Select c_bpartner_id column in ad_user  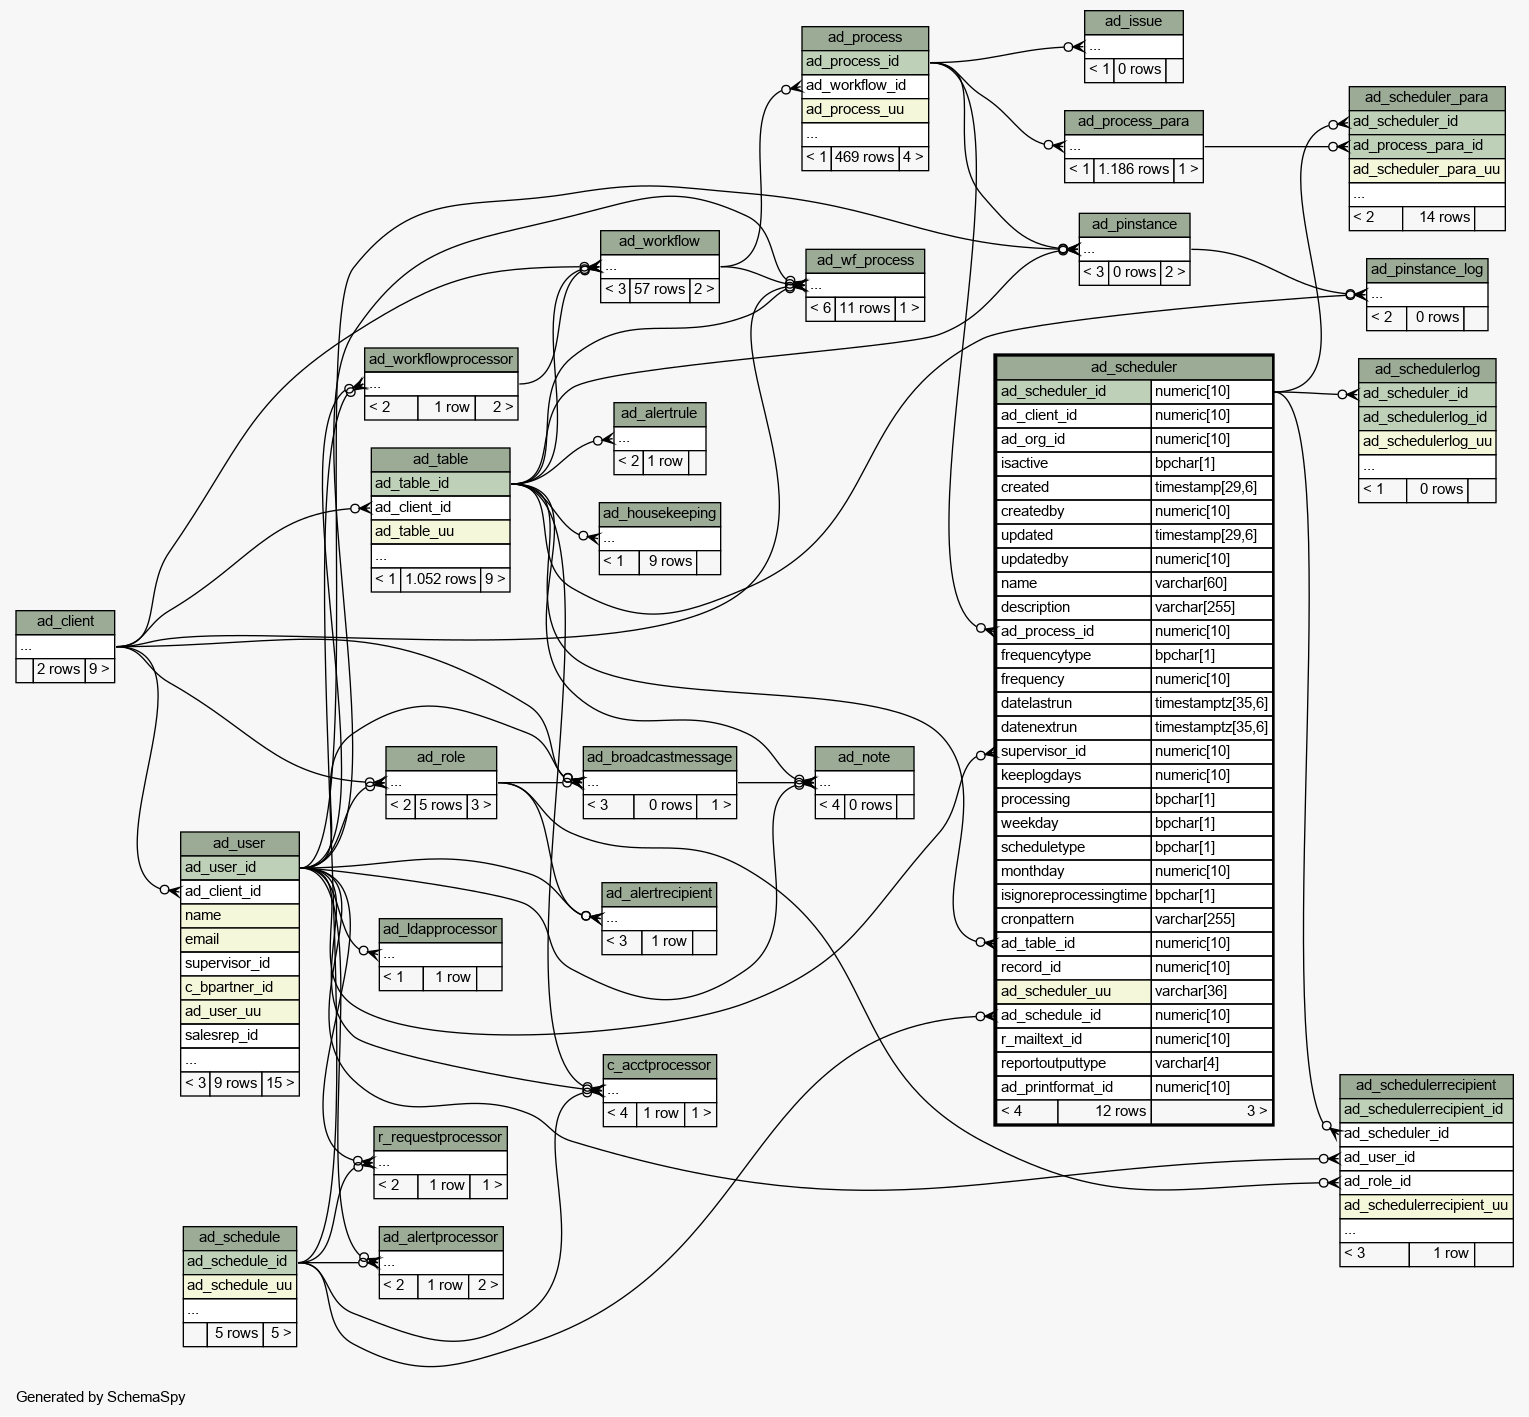coord(239,988)
